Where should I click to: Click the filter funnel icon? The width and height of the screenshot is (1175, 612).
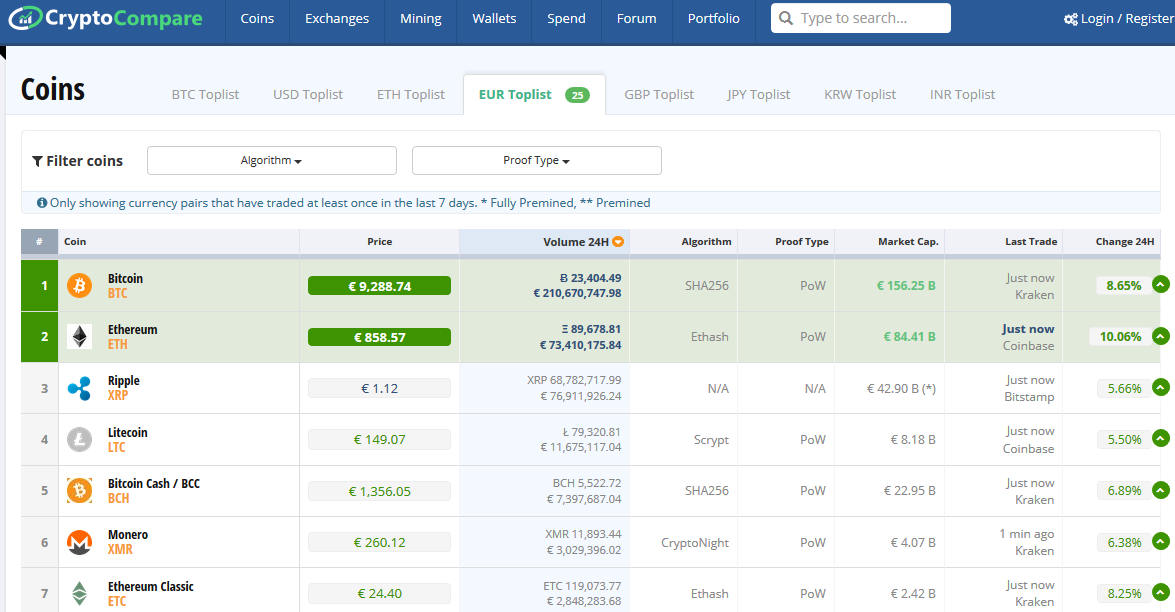pos(37,161)
